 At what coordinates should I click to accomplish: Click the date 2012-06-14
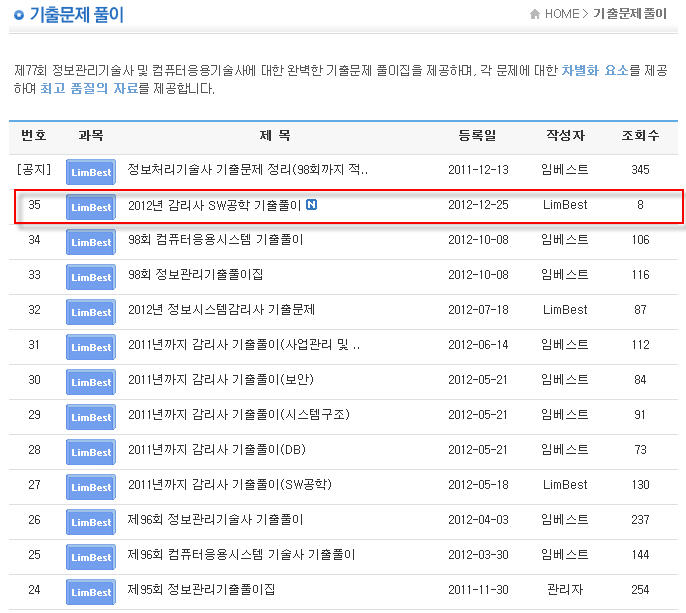(478, 345)
